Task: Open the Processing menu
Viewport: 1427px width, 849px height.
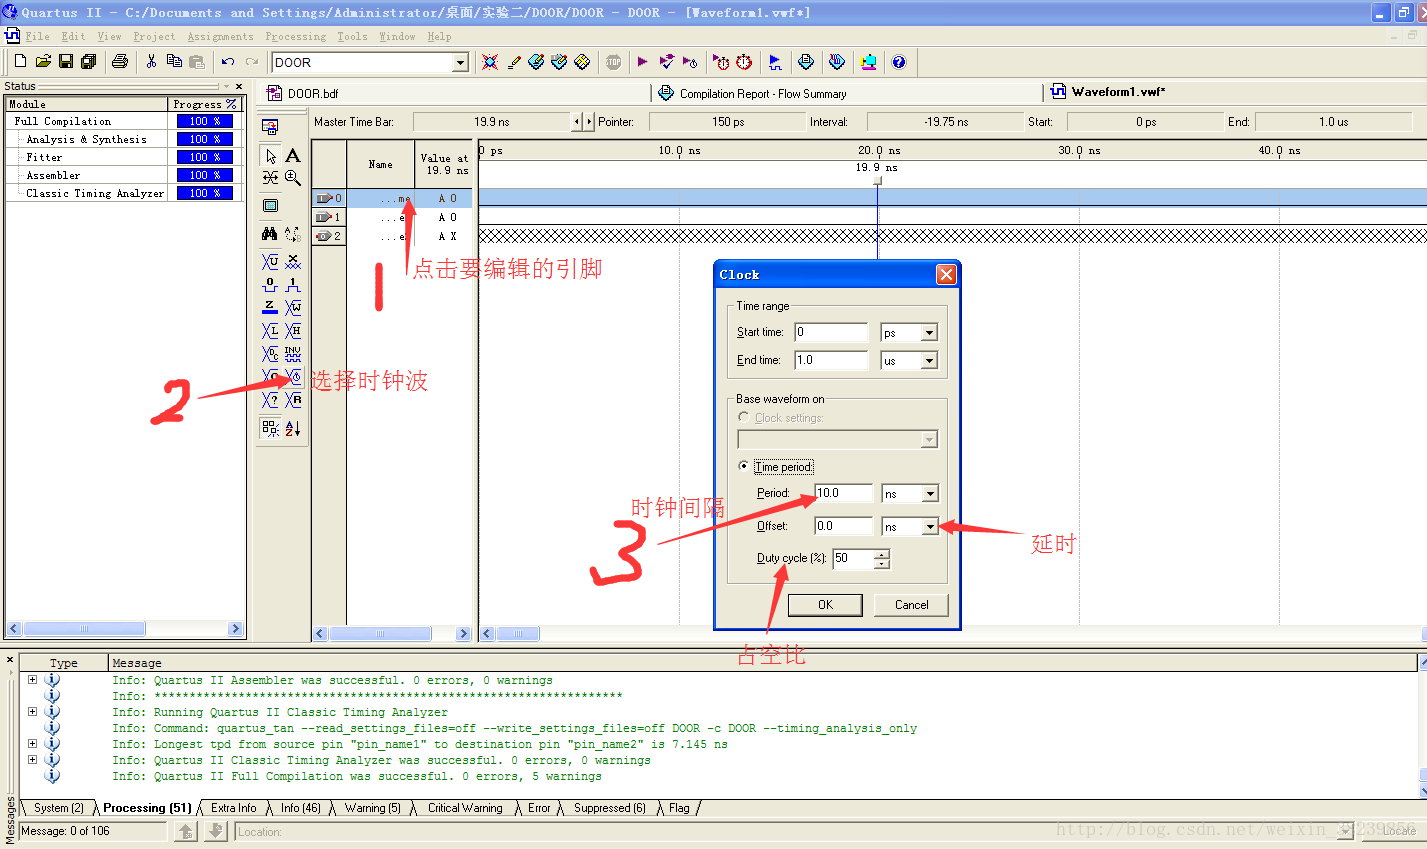Action: 295,36
